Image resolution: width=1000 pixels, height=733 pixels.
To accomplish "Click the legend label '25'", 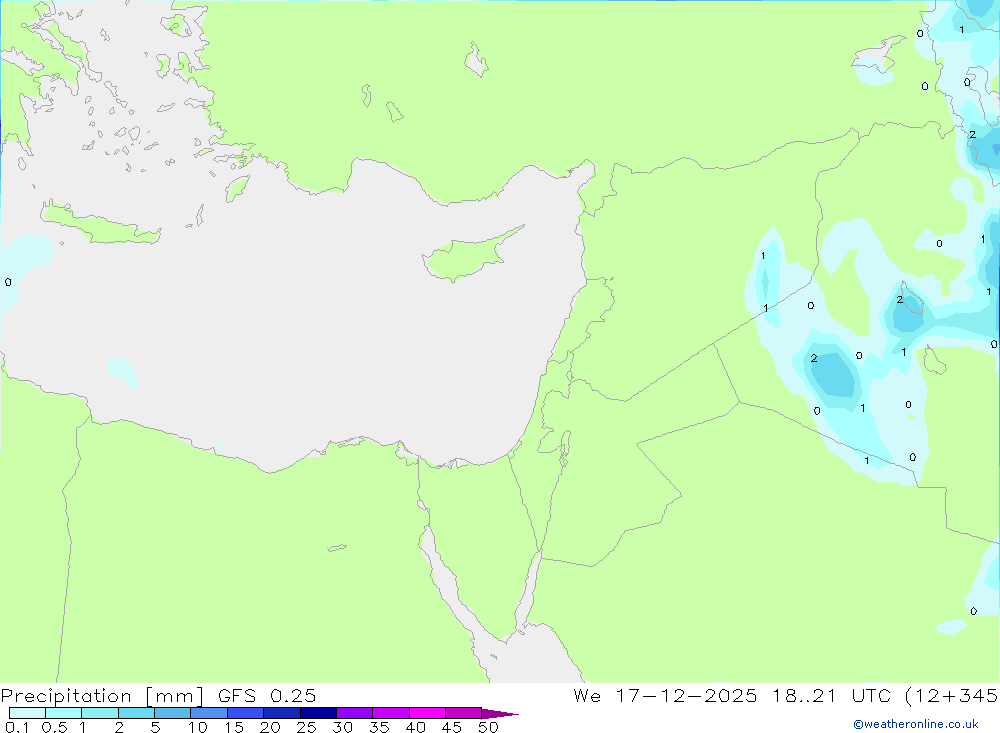I will click(x=307, y=727).
